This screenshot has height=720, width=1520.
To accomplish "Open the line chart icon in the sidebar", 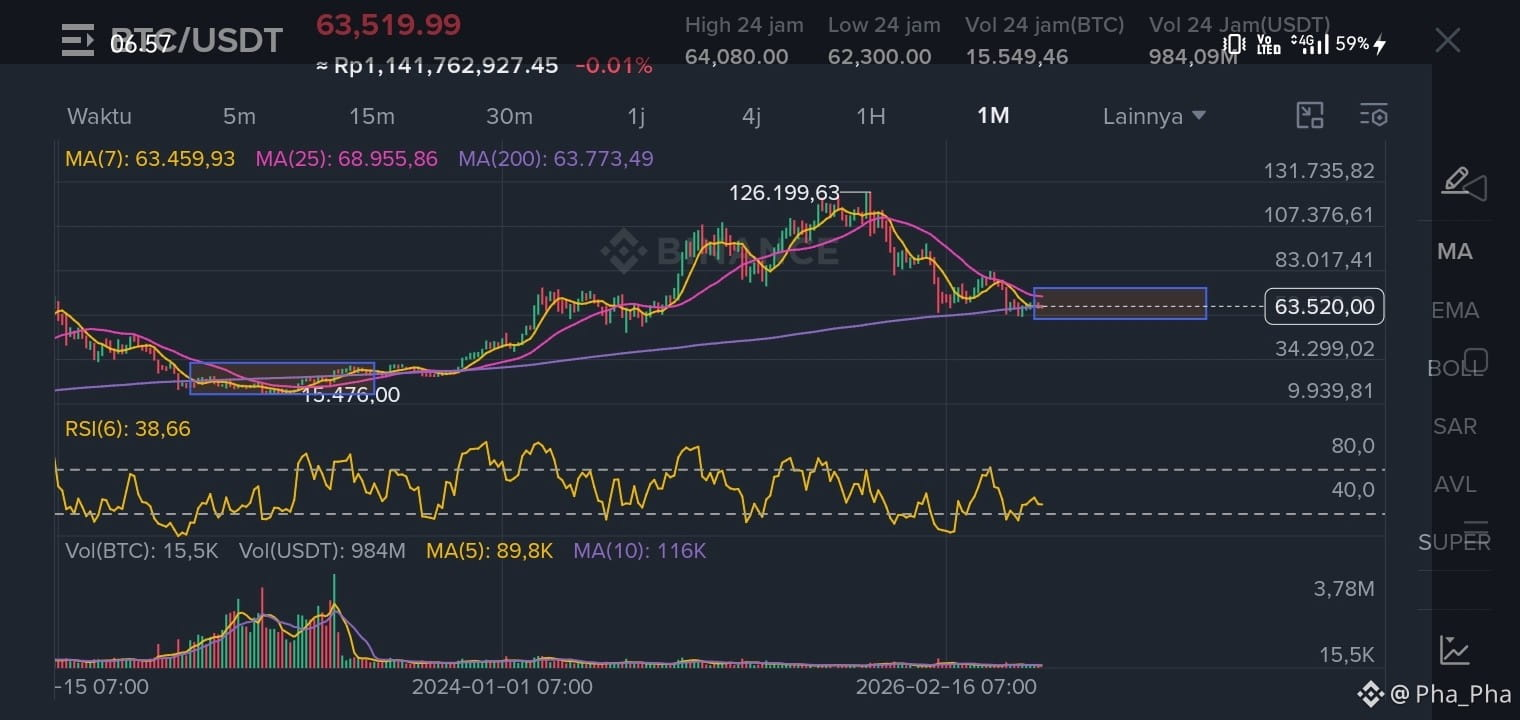I will pos(1454,650).
